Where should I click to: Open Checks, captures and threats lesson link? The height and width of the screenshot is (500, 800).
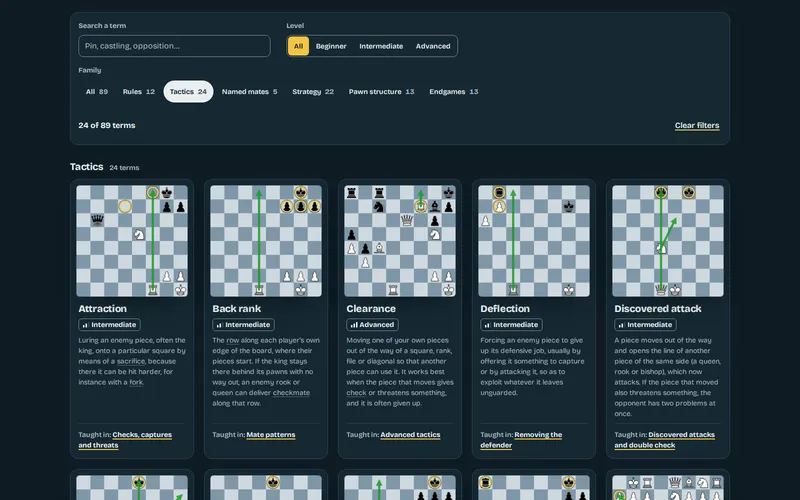126,440
